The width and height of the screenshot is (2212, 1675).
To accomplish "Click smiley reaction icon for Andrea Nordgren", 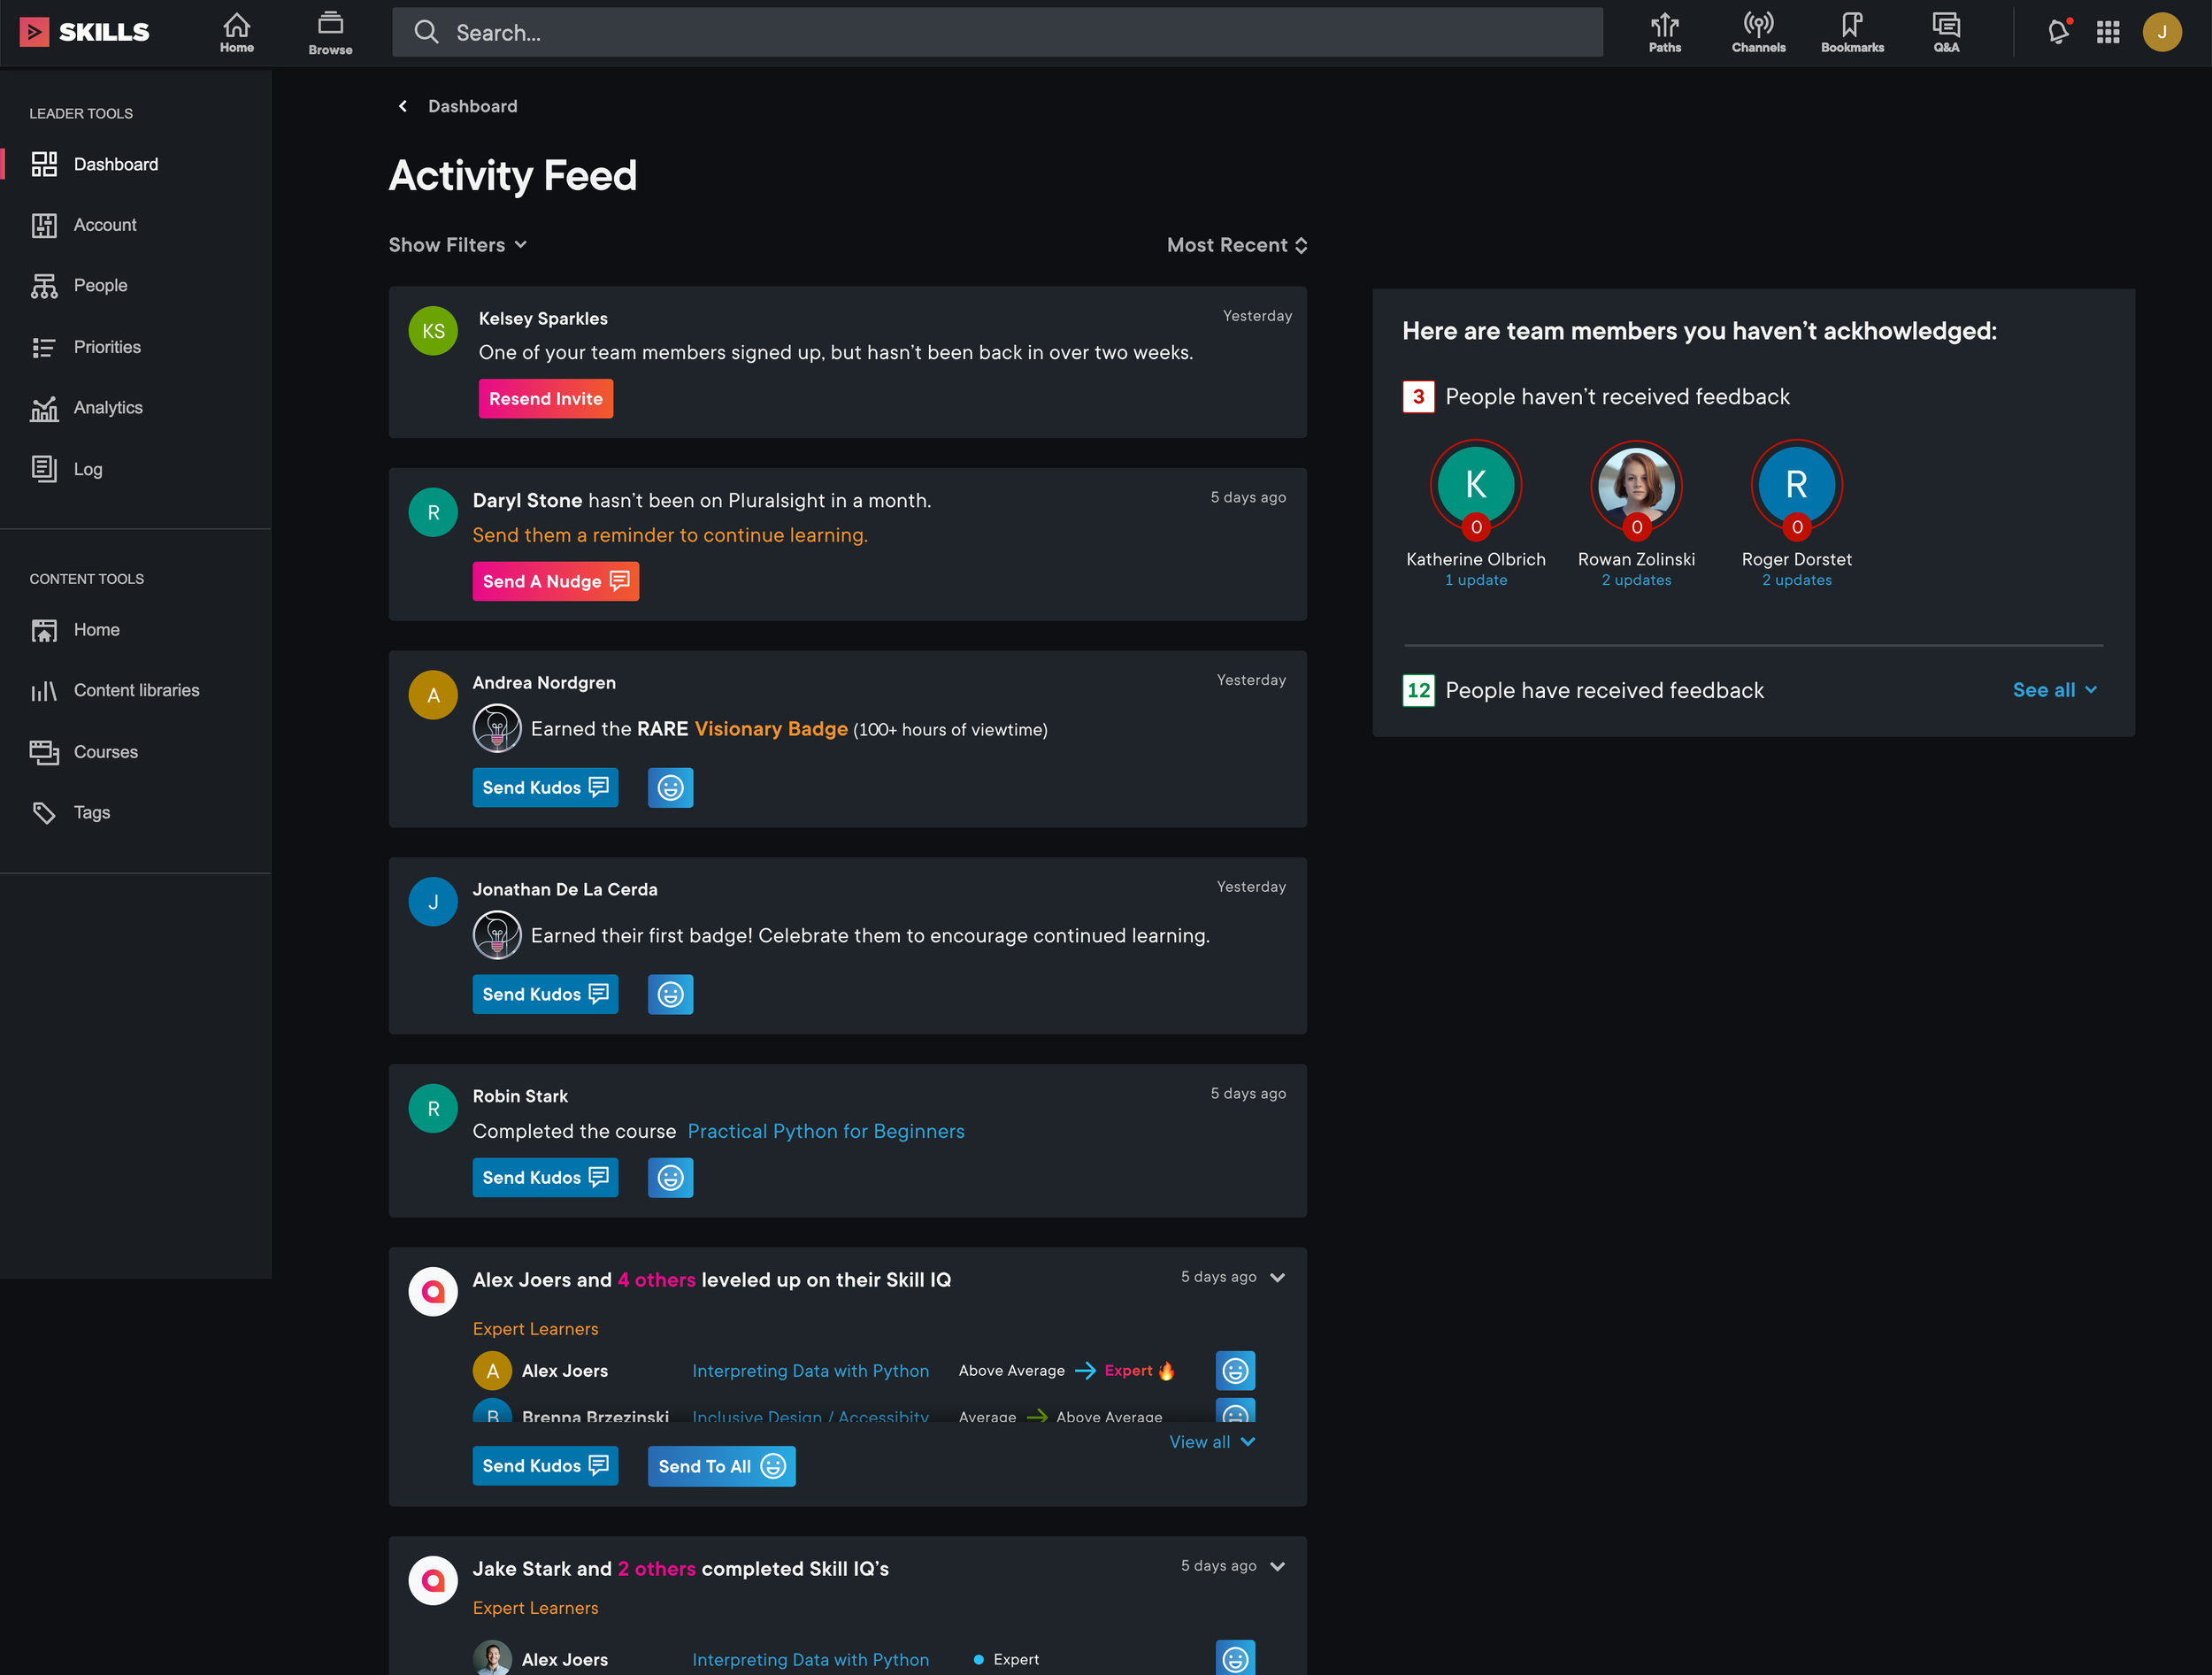I will click(670, 788).
